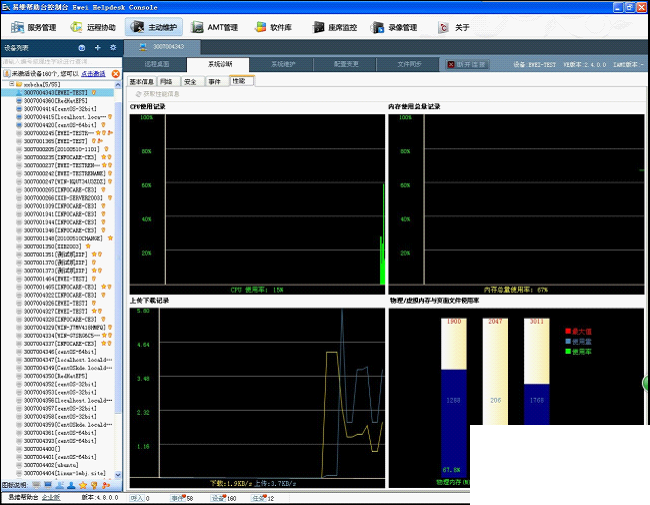
Task: Click the 获取性能信息 refresh performance button
Action: click(158, 94)
